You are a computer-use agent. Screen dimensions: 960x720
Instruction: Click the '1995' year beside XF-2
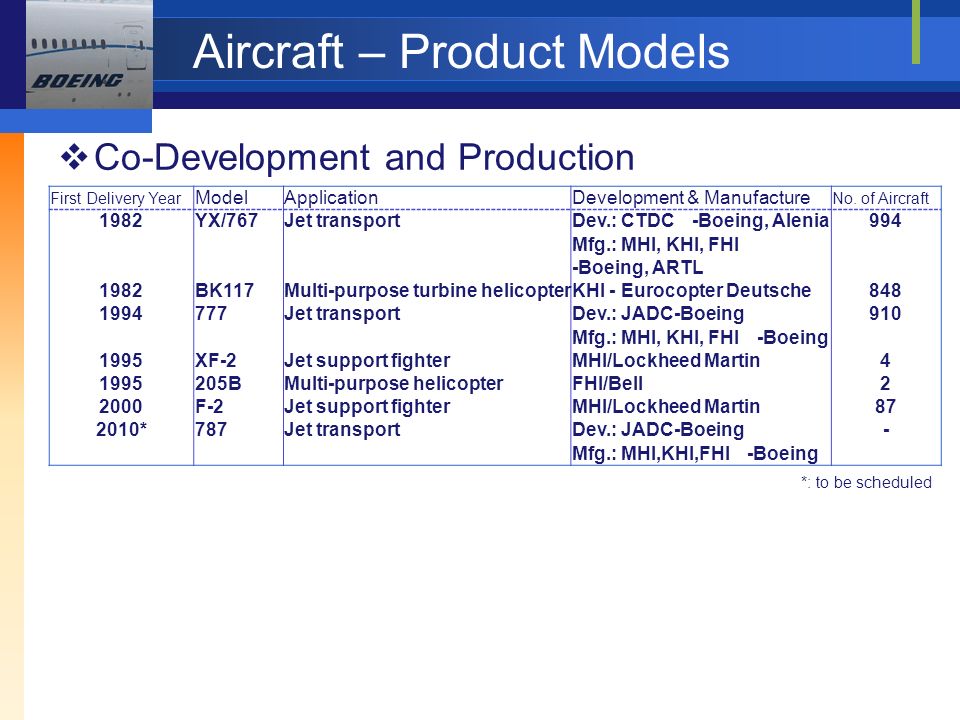coord(121,360)
